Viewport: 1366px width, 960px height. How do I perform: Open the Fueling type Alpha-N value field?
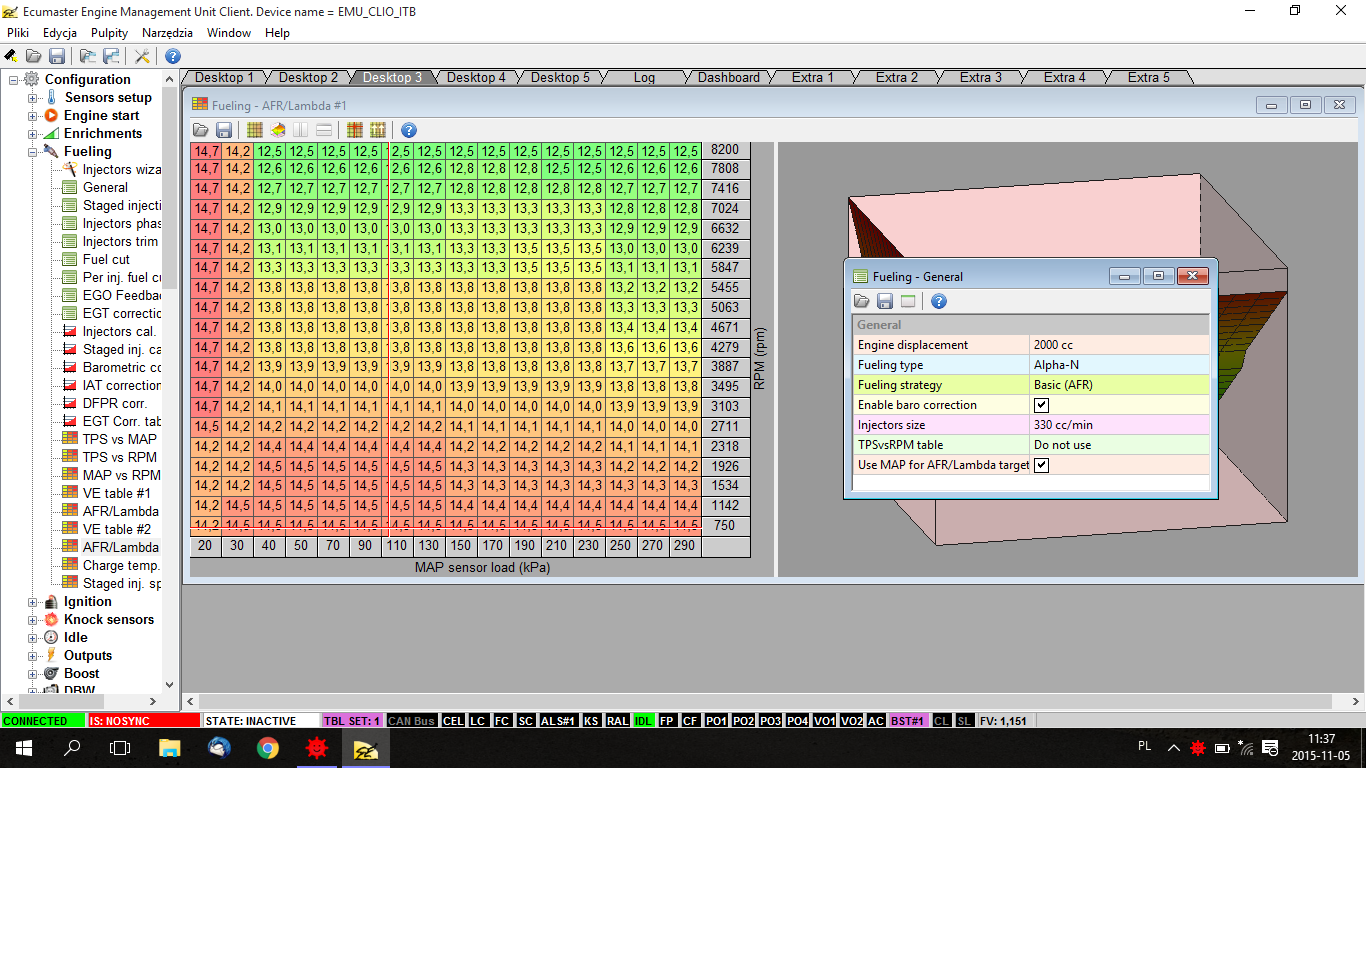(1118, 365)
